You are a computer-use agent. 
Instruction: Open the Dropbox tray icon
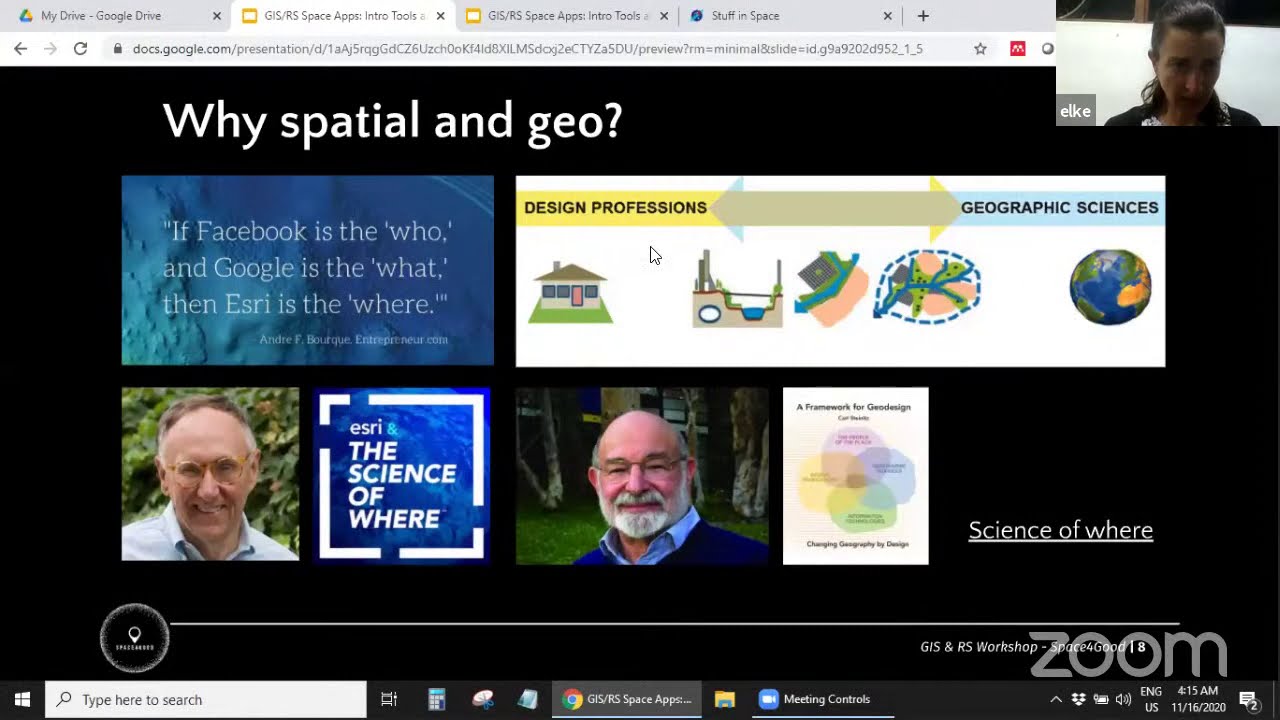click(1078, 699)
